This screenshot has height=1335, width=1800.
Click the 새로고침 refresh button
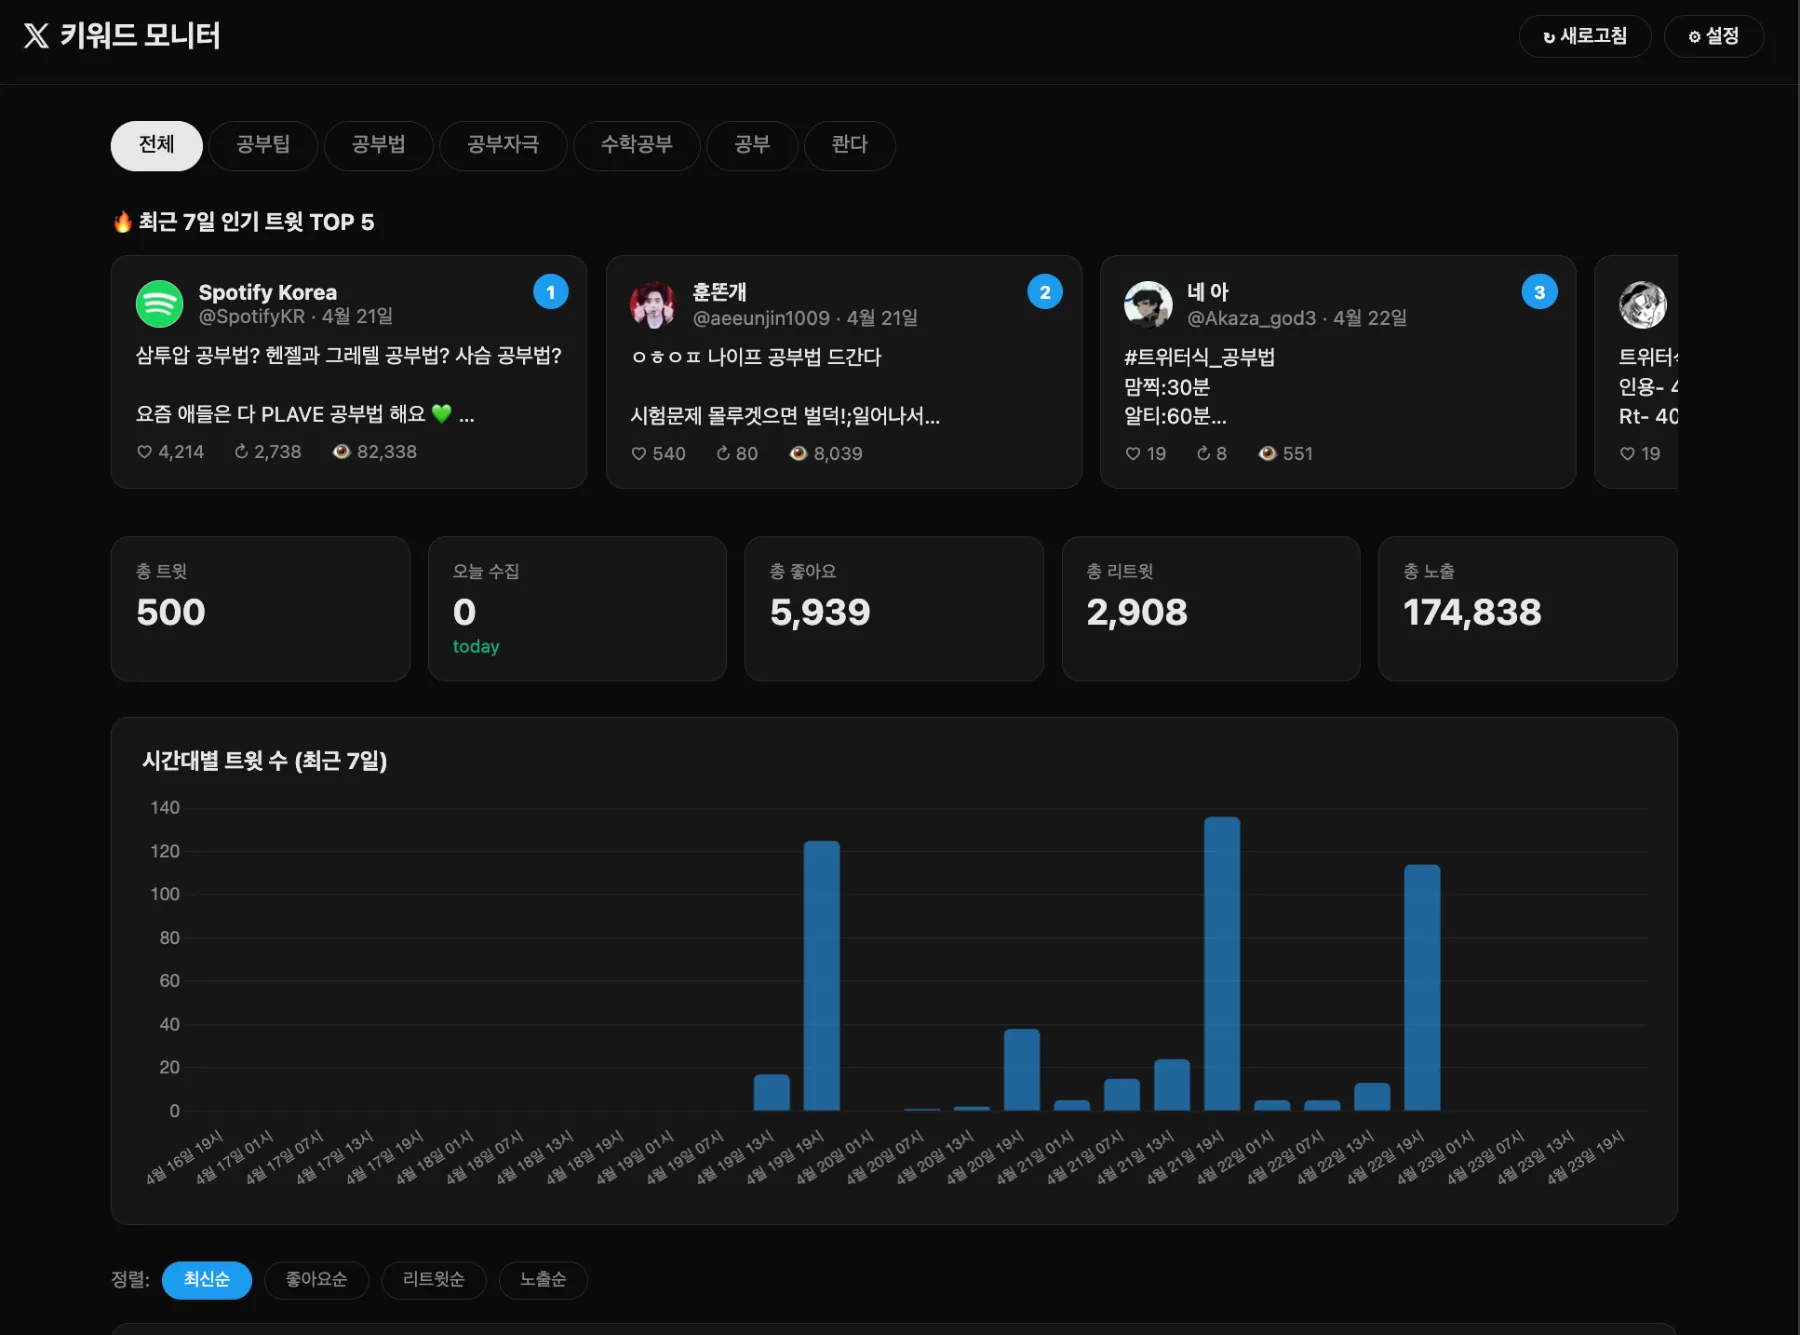[1585, 36]
